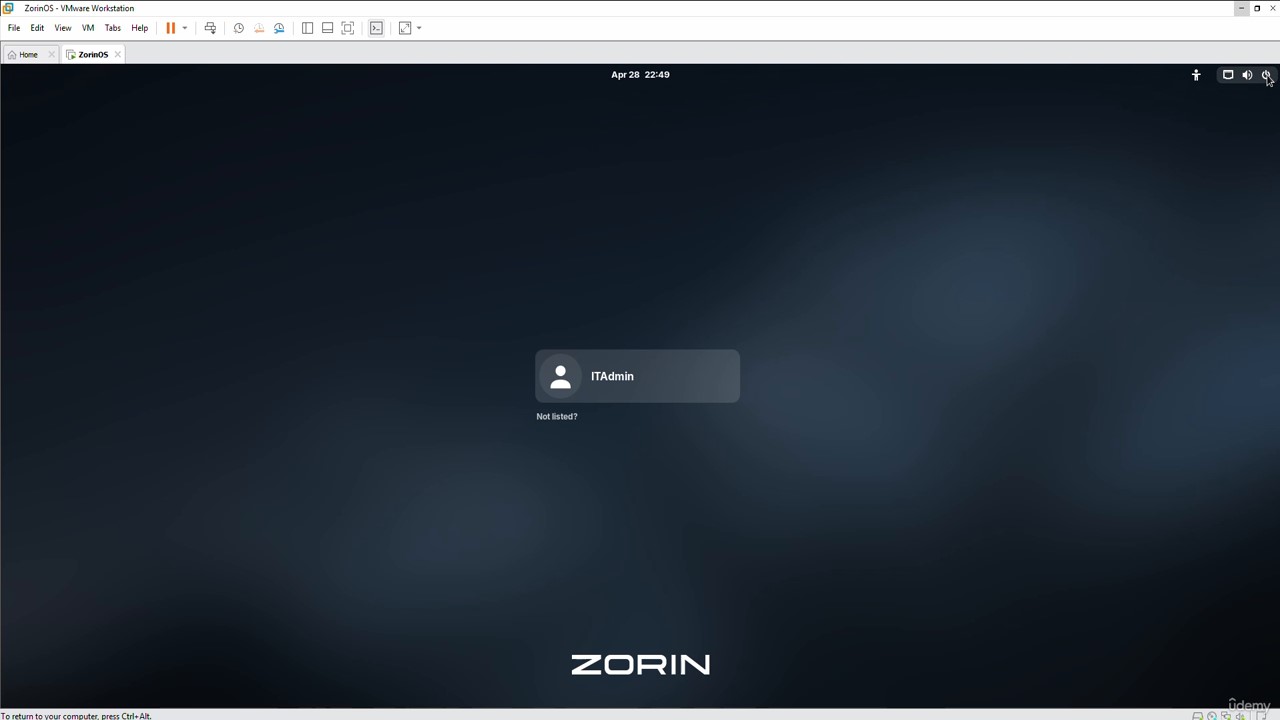The width and height of the screenshot is (1280, 720).
Task: Enter full screen mode
Action: [348, 28]
